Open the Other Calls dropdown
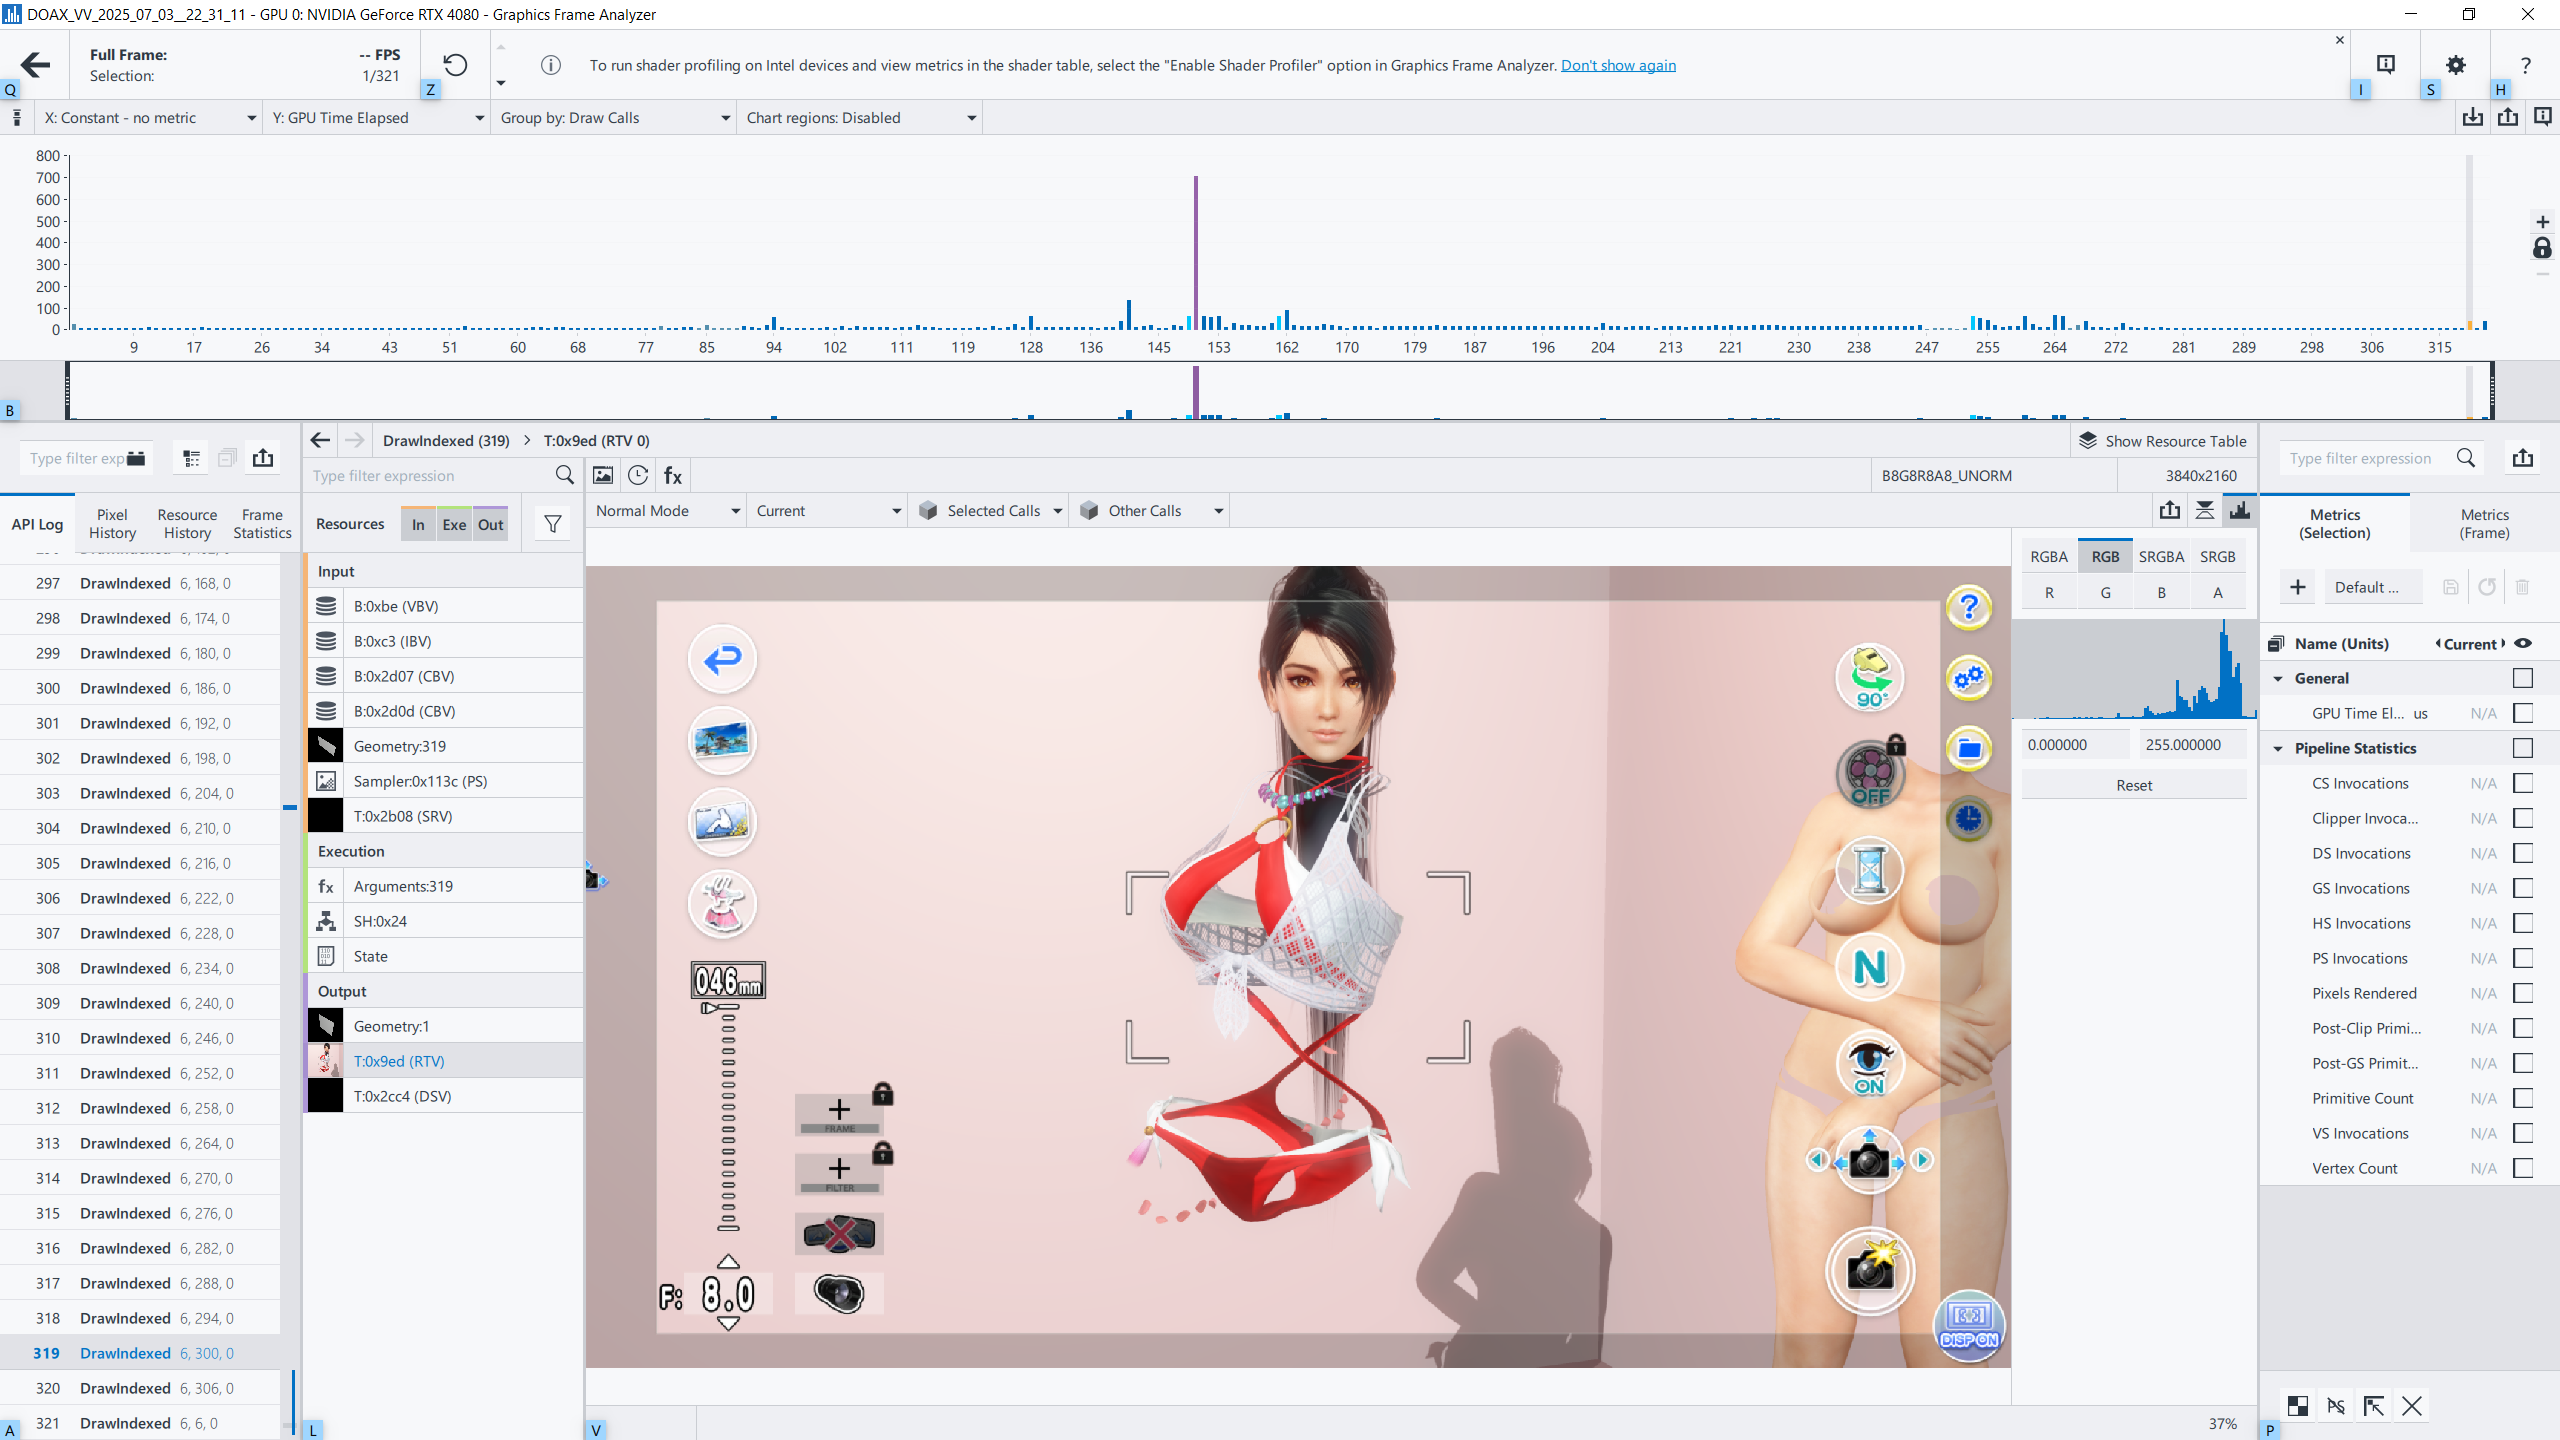Viewport: 2560px width, 1440px height. click(x=1150, y=511)
